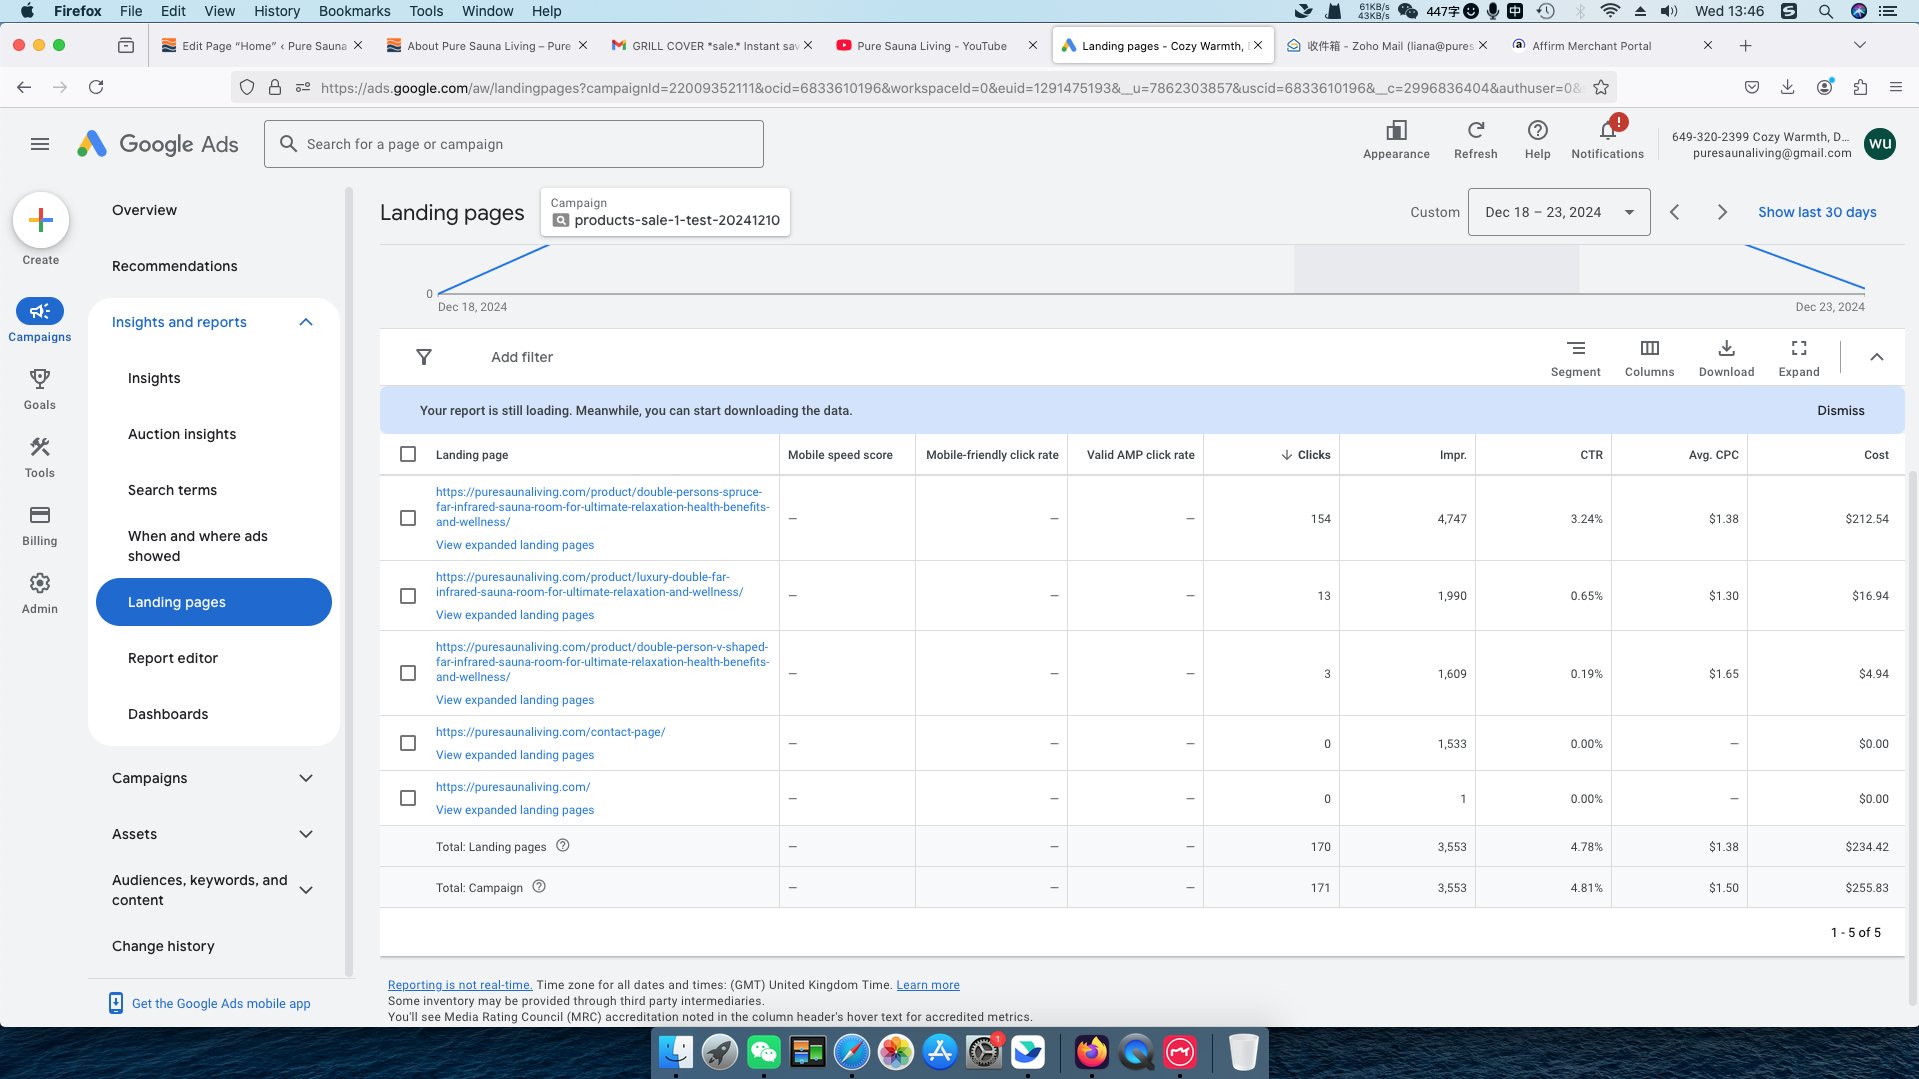
Task: Expand the Assets menu section
Action: 306,834
